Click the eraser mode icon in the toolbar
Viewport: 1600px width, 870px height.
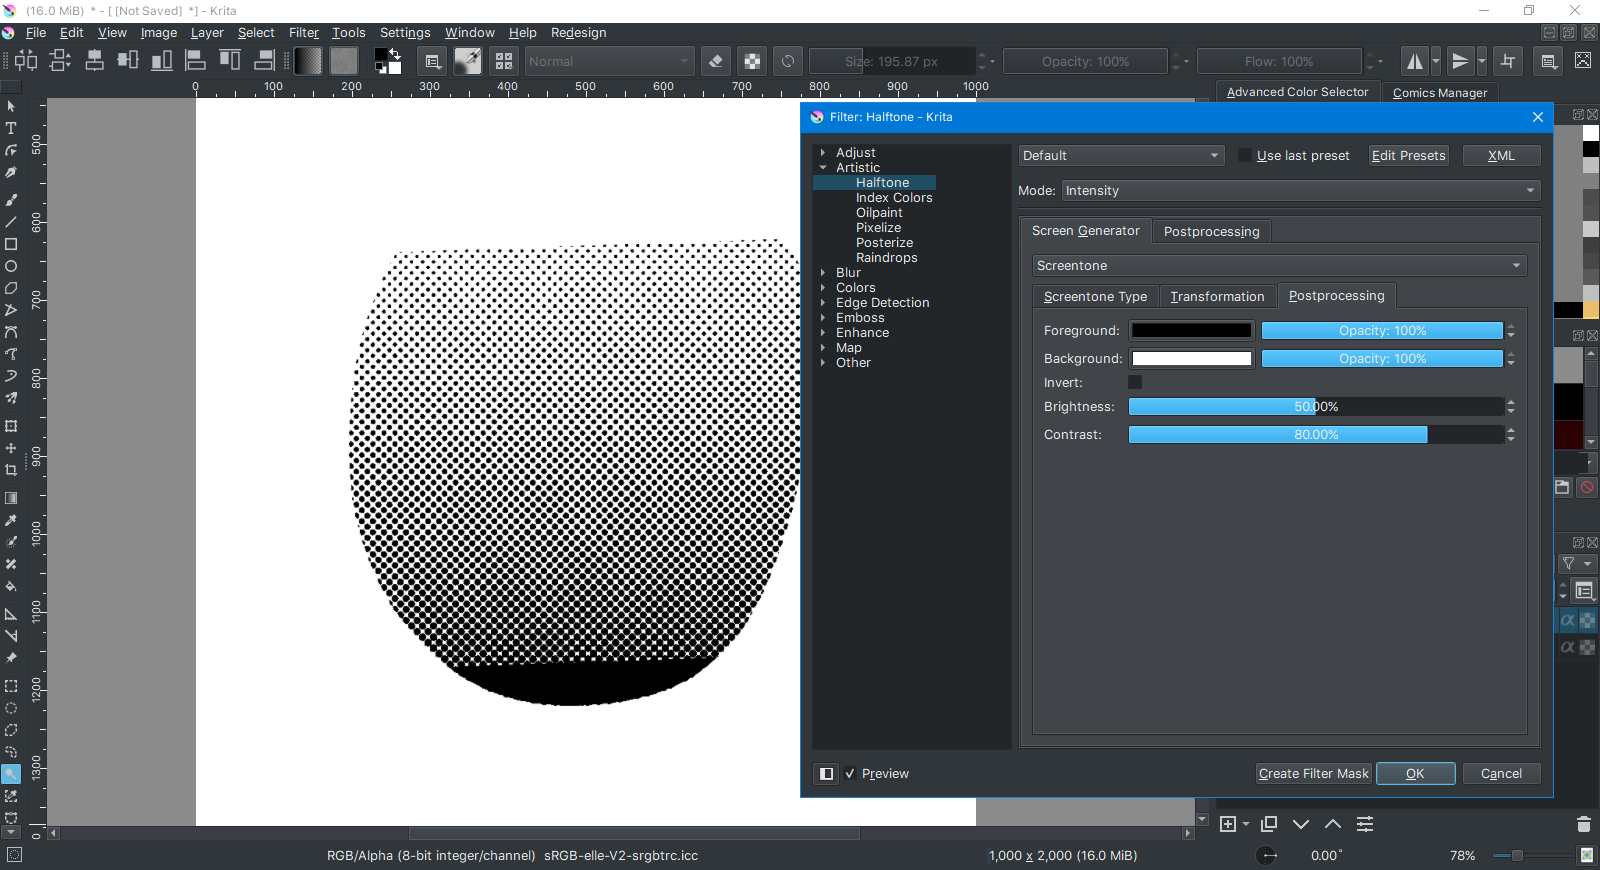tap(716, 62)
